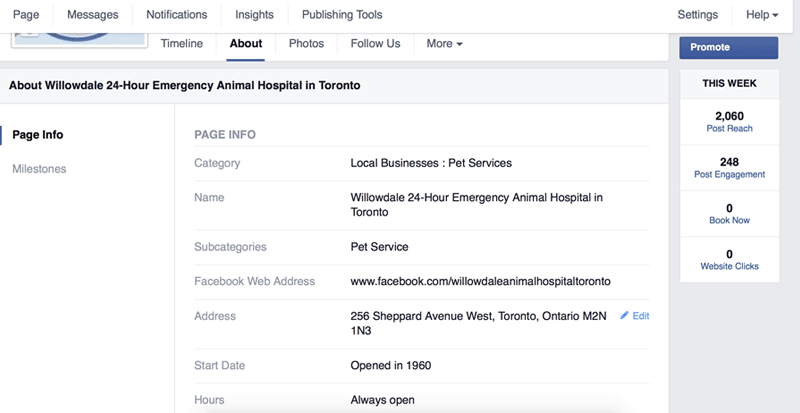This screenshot has width=800, height=413.
Task: Switch to the Timeline tab
Action: 182,44
